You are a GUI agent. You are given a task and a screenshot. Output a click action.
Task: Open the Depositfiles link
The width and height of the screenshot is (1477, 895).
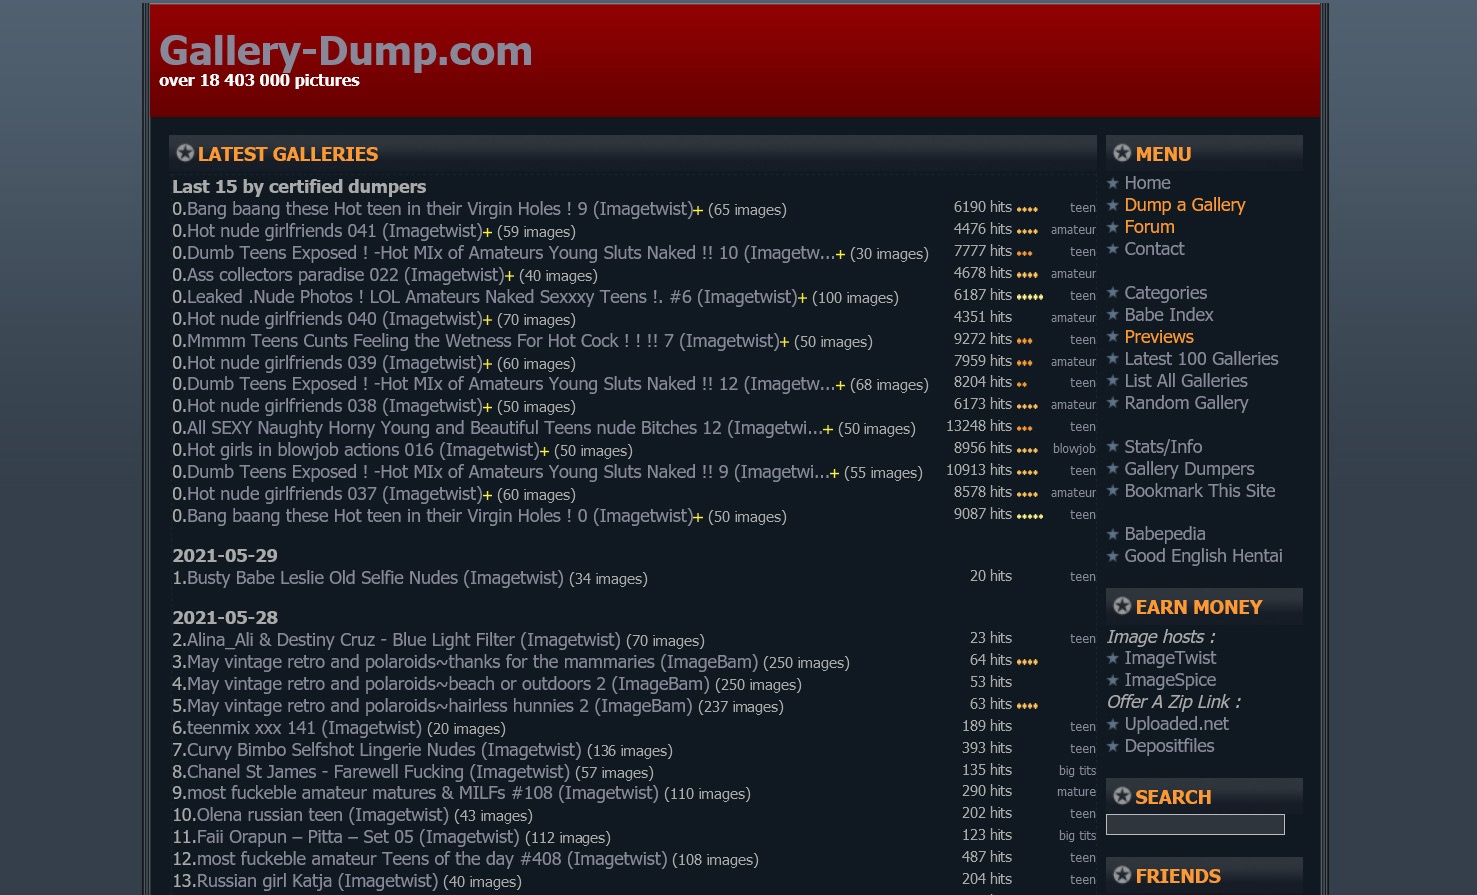[x=1169, y=746]
